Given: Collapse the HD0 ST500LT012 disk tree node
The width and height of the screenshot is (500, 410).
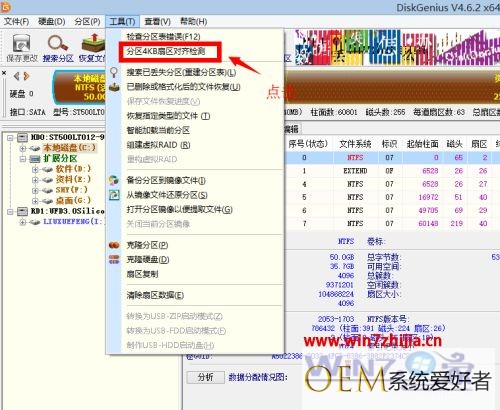Looking at the screenshot, I should tap(11, 137).
